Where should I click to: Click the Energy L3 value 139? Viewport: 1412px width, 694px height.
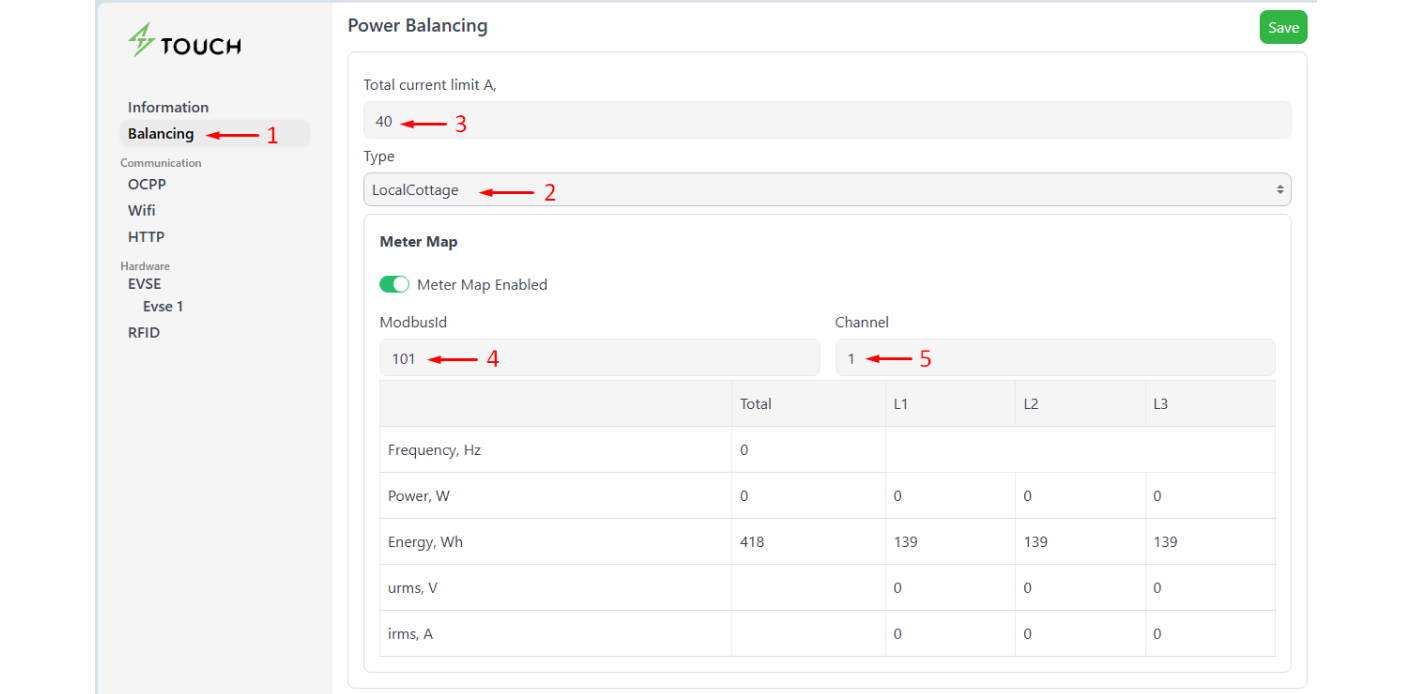(1165, 542)
